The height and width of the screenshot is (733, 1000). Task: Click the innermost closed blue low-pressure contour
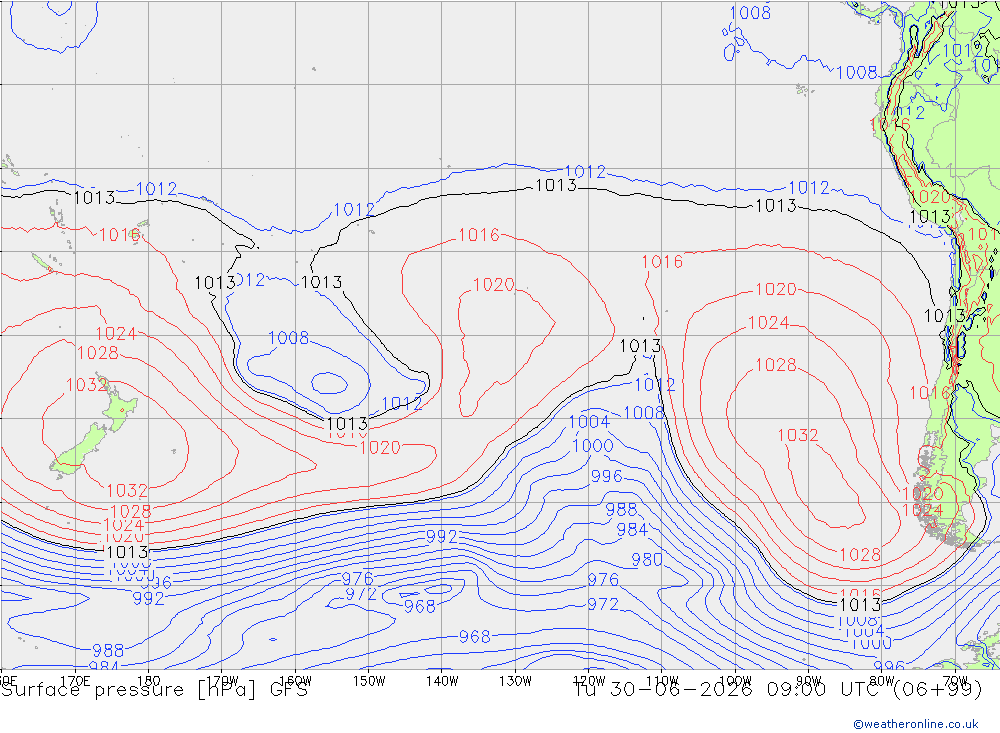pos(329,383)
